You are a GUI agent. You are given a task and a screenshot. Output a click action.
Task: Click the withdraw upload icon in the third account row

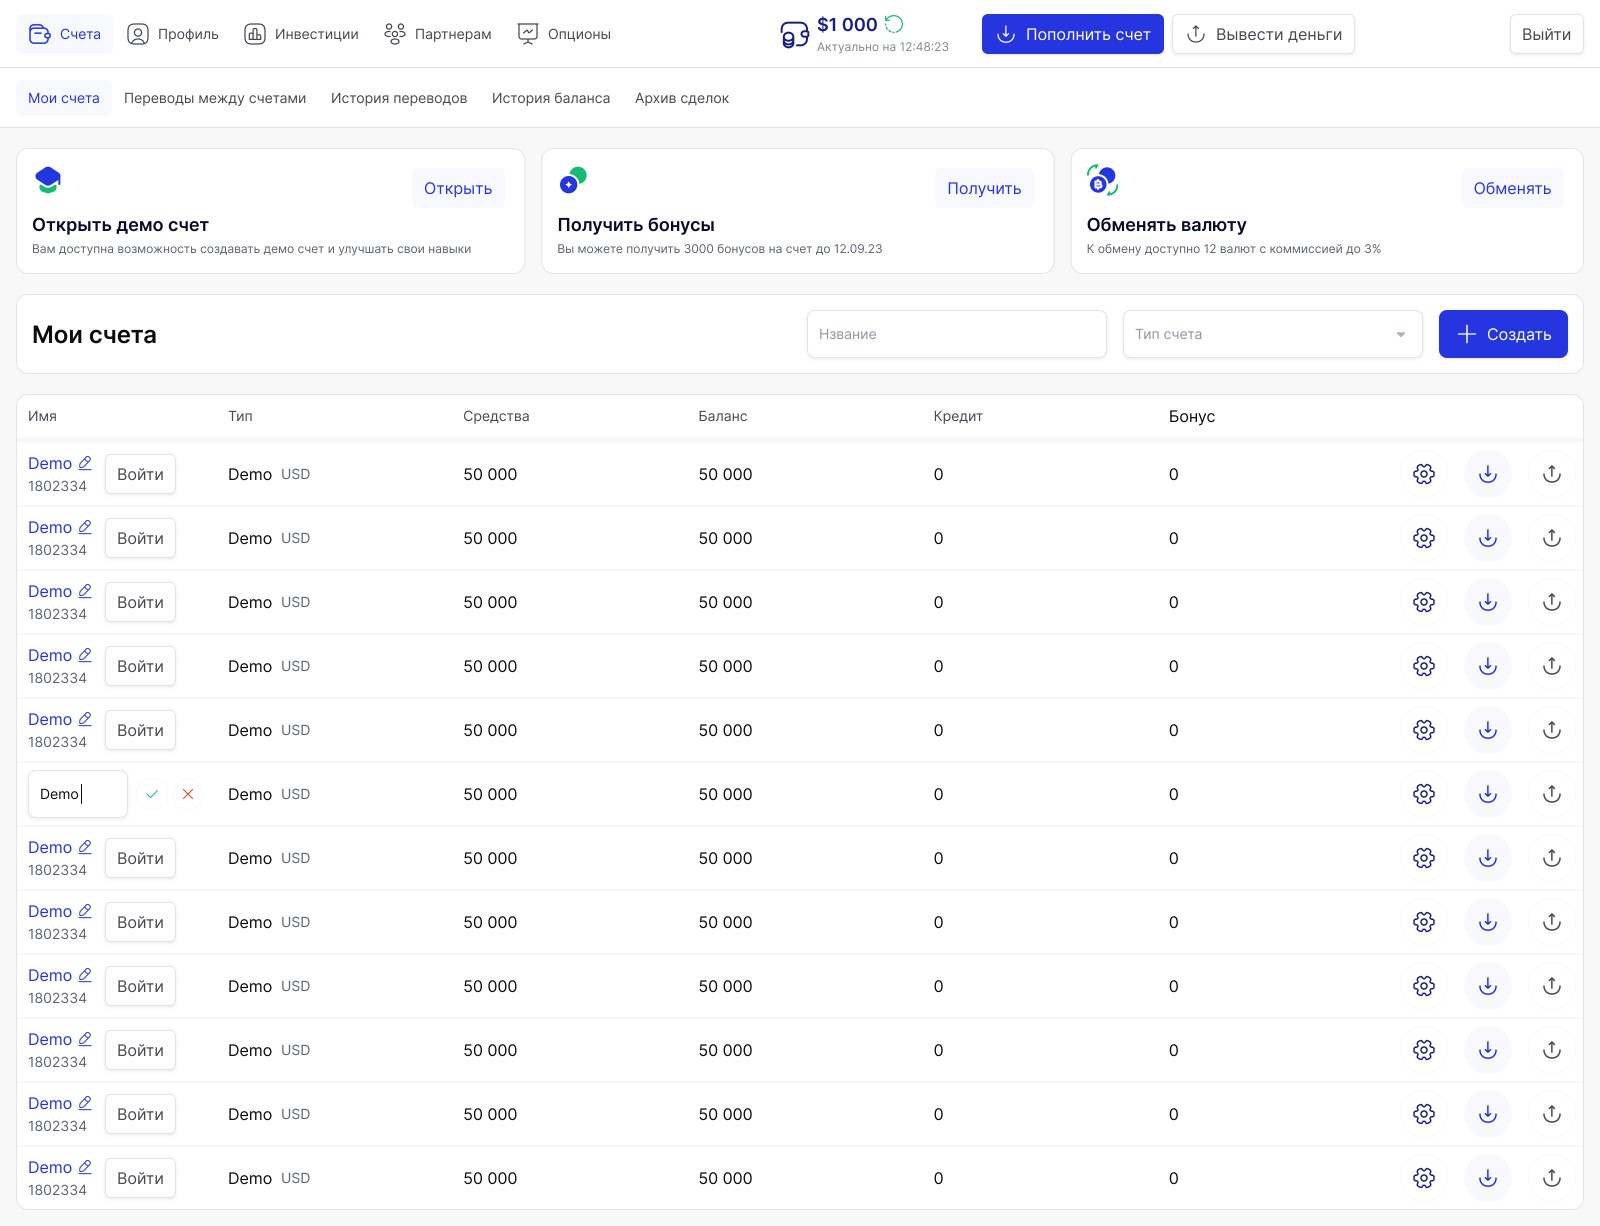(1552, 602)
